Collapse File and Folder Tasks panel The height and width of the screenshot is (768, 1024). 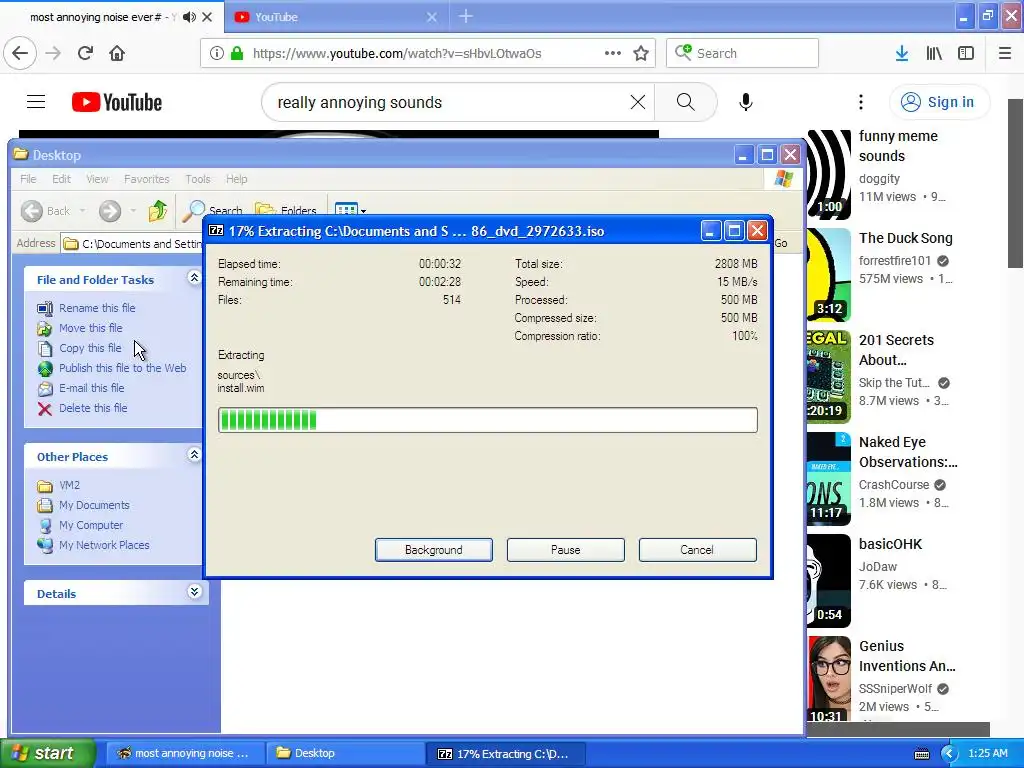pyautogui.click(x=194, y=278)
